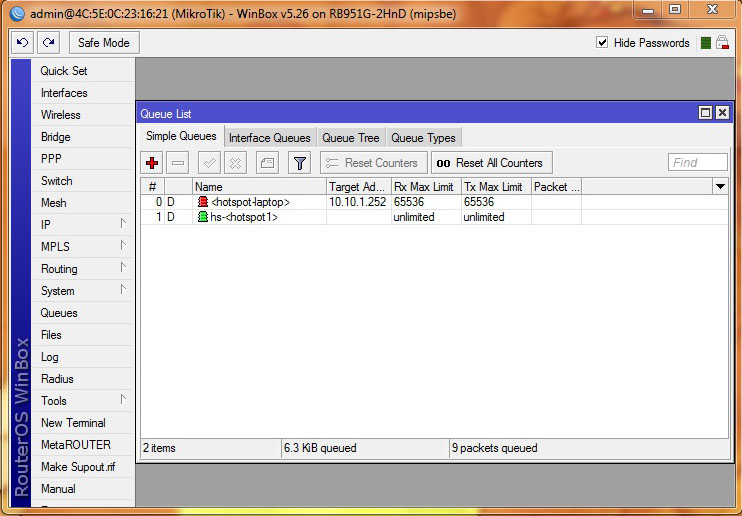
Task: Click the green queue icon of hs-<hotspot1>
Action: 203,217
